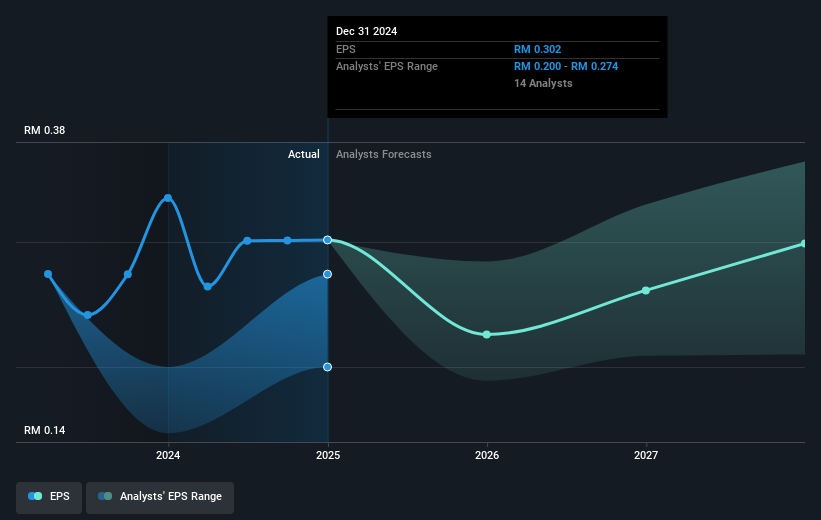This screenshot has height=520, width=821.
Task: Click the RM 0.200 - RM 0.274 range value
Action: click(x=566, y=67)
